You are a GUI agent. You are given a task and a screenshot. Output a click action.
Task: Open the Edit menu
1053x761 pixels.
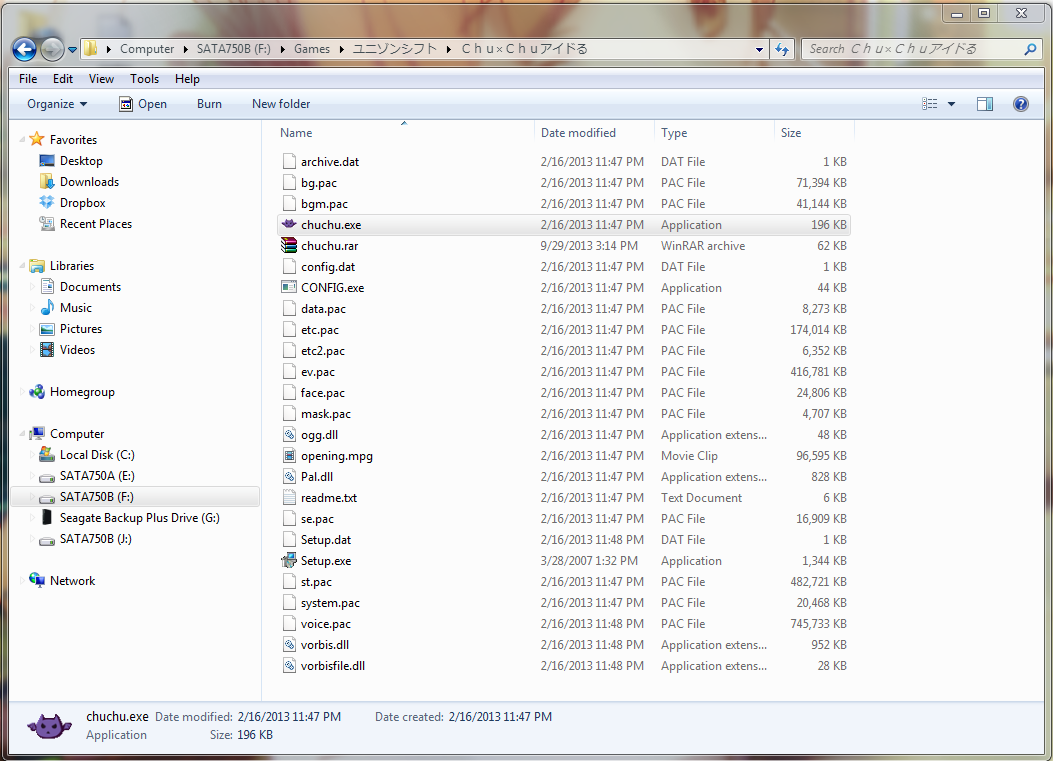63,79
